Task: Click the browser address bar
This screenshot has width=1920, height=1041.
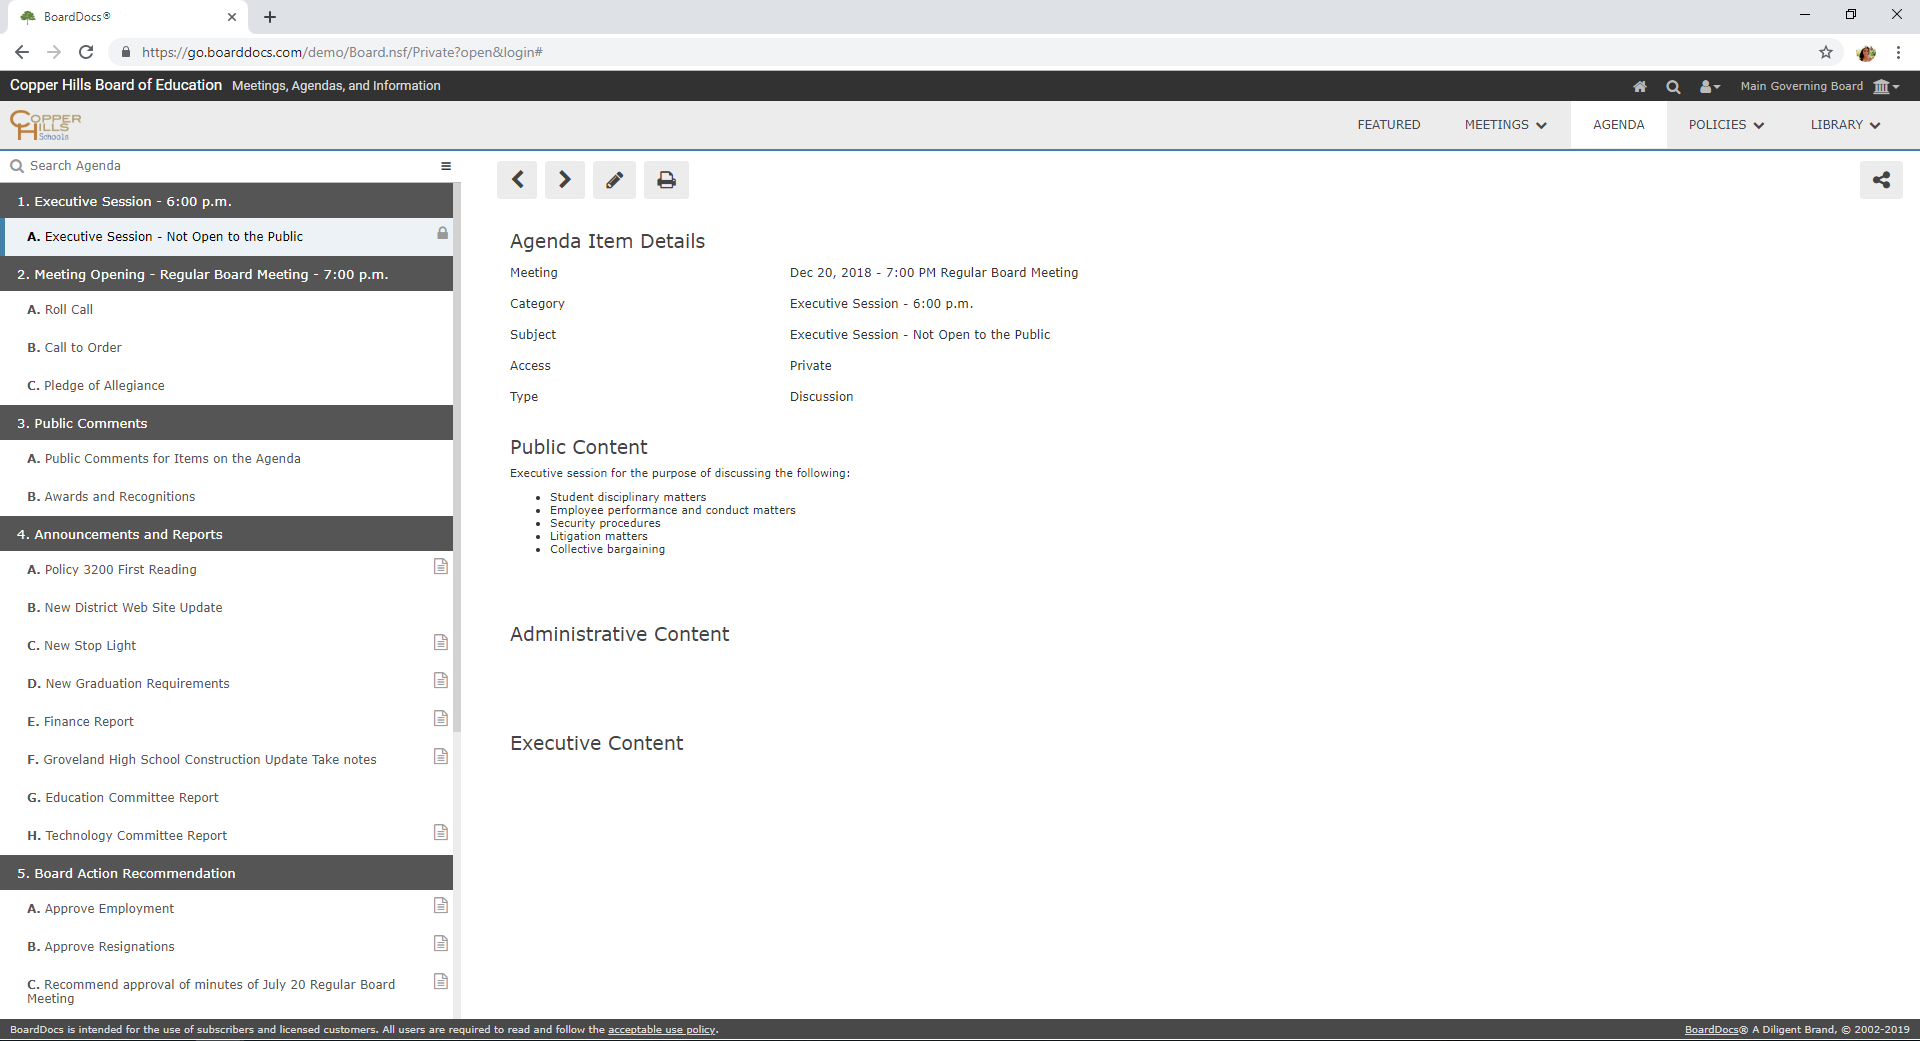Action: pos(960,52)
